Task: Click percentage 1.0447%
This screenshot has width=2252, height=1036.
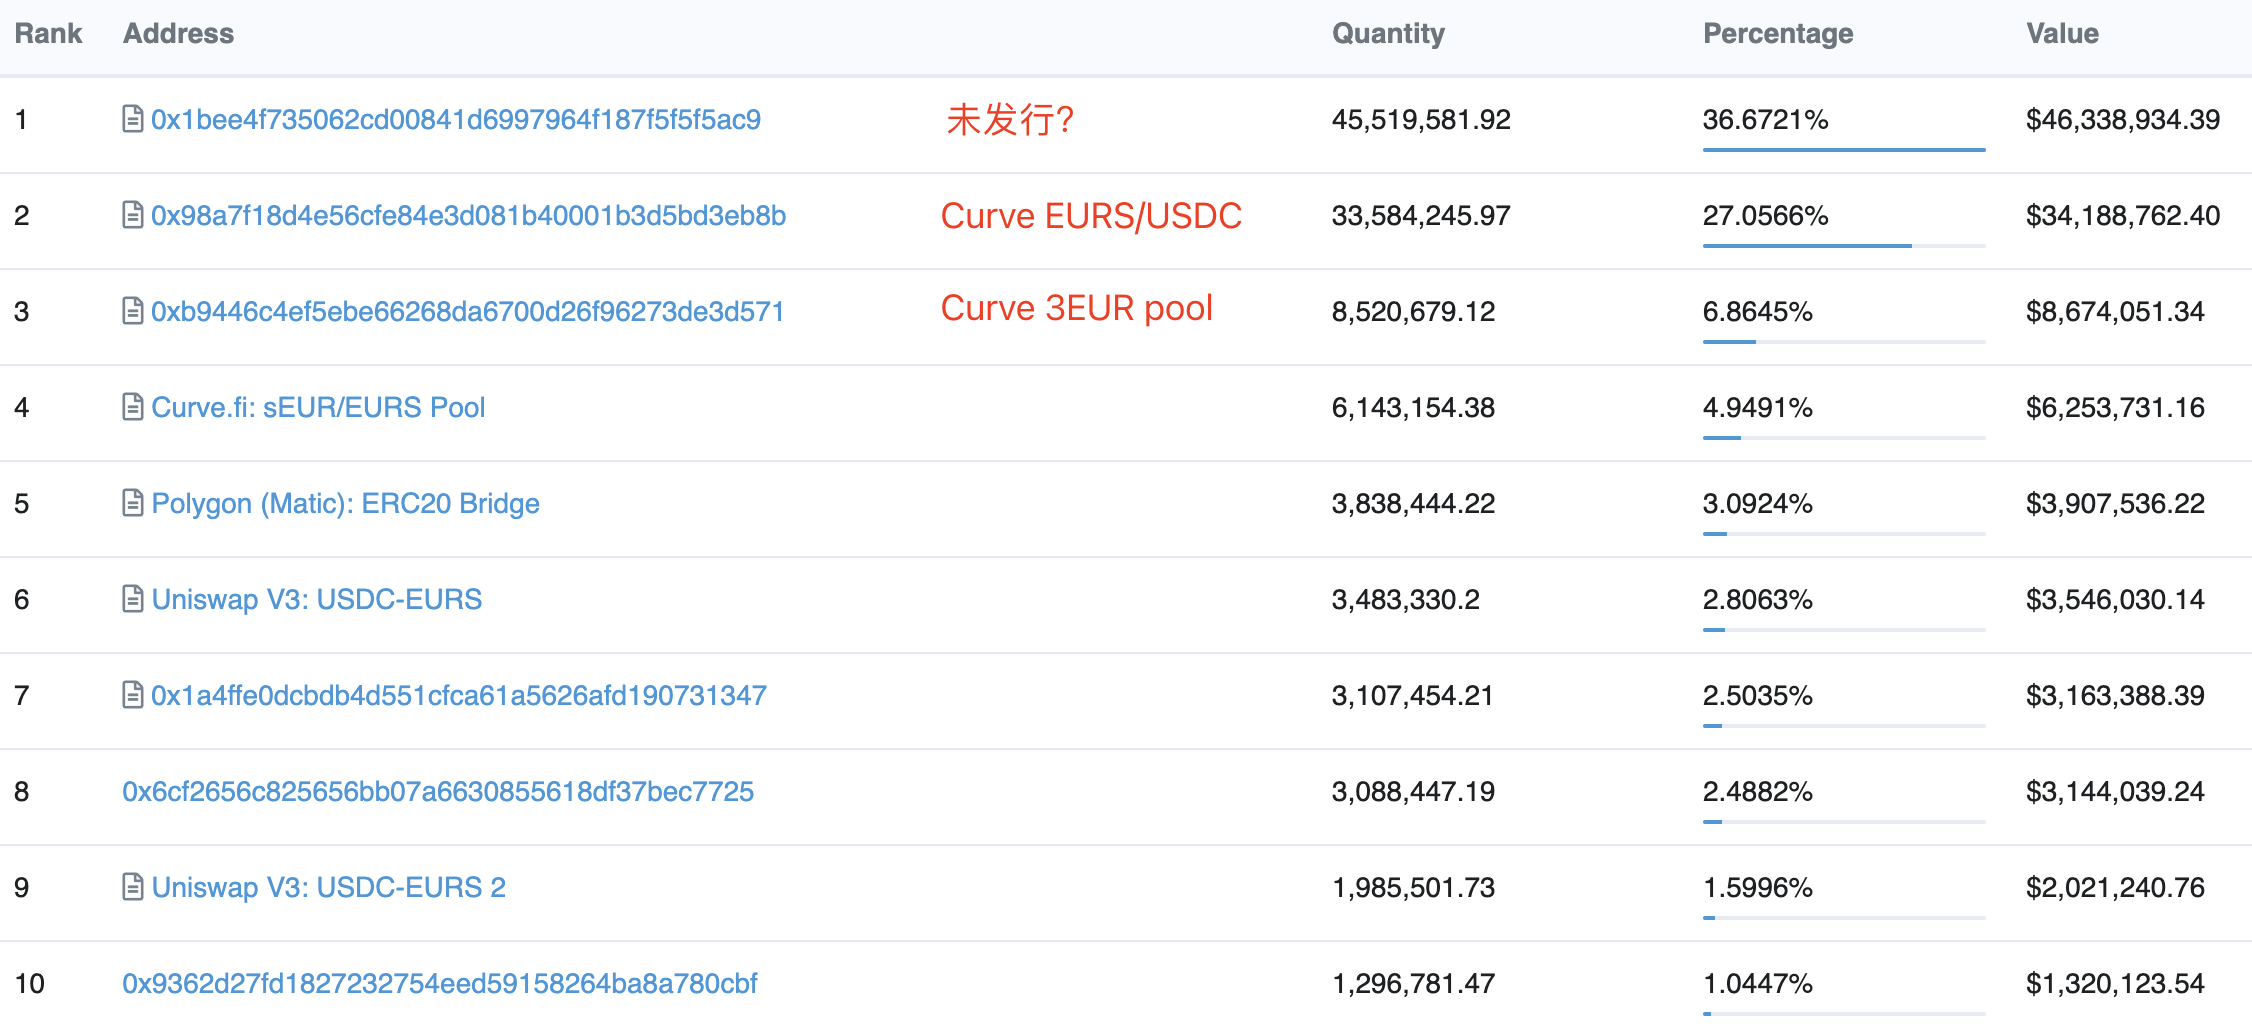Action: tap(1757, 984)
